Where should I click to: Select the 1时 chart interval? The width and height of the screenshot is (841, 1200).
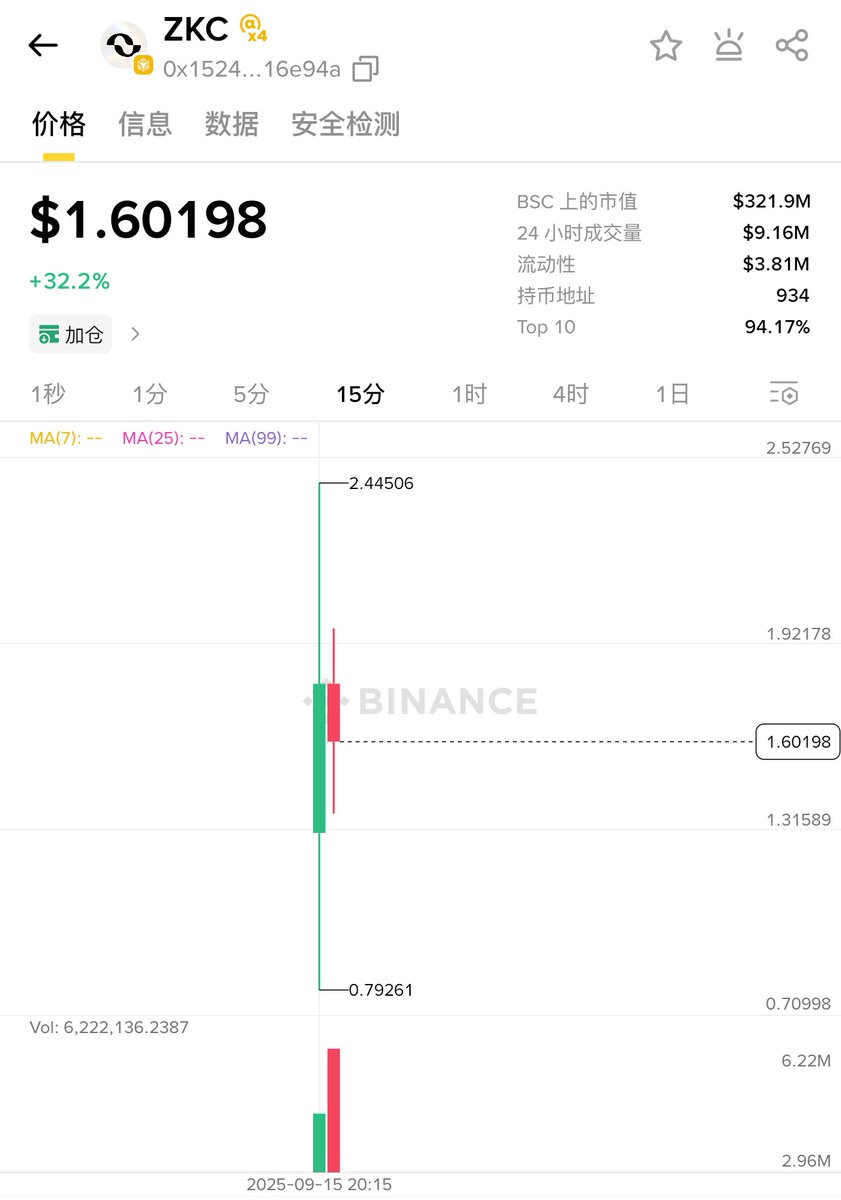coord(469,394)
